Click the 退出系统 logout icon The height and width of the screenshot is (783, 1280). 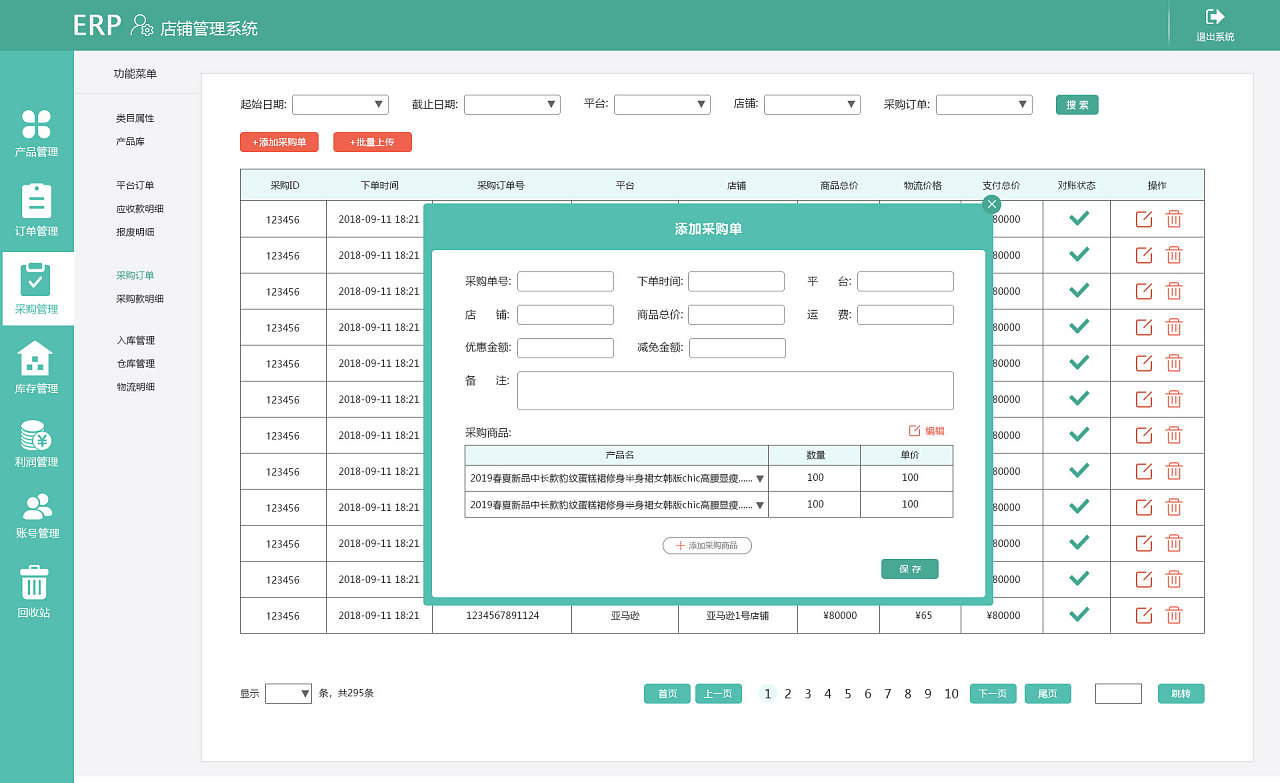pos(1213,23)
